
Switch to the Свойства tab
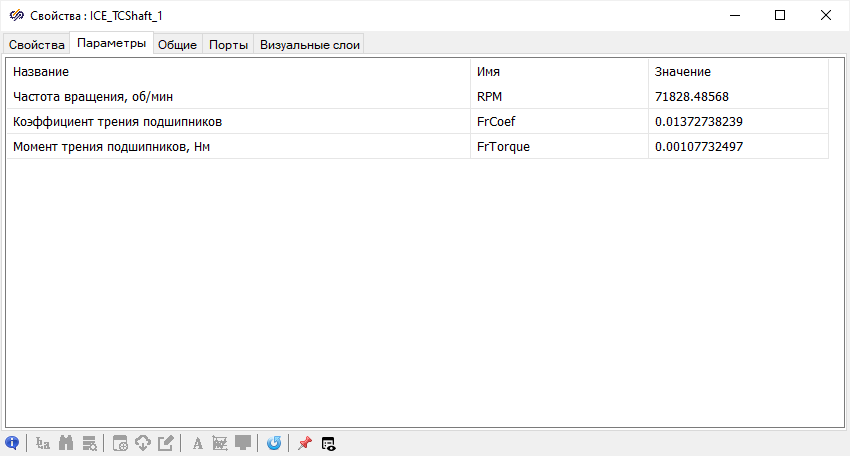coord(36,44)
